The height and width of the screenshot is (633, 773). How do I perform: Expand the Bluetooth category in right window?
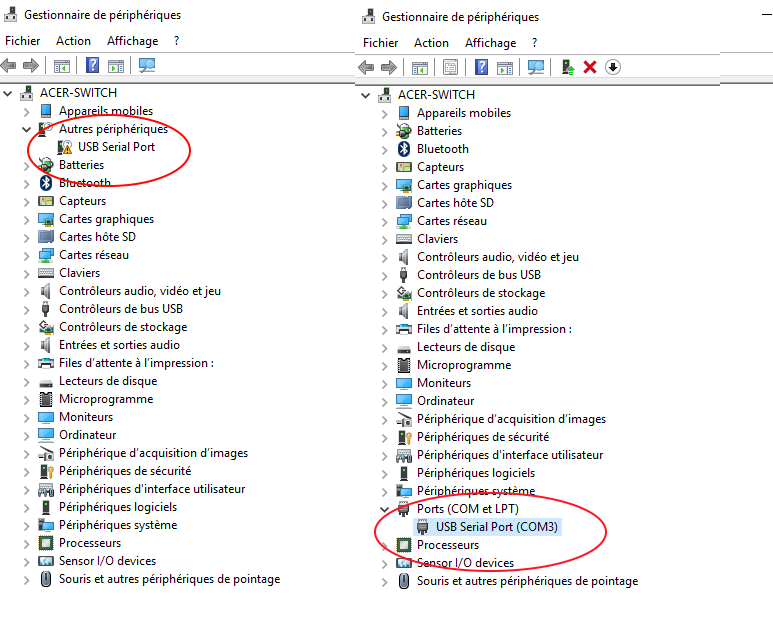[x=384, y=149]
